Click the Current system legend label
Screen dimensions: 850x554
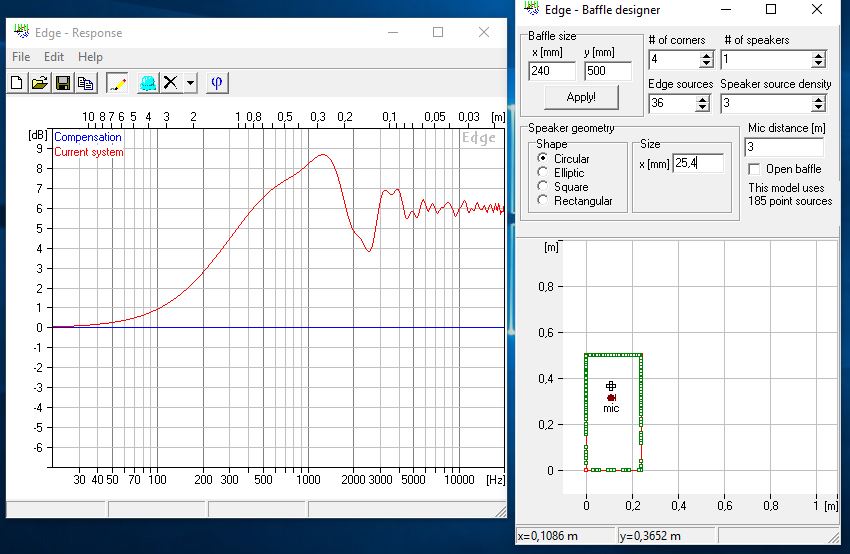89,152
